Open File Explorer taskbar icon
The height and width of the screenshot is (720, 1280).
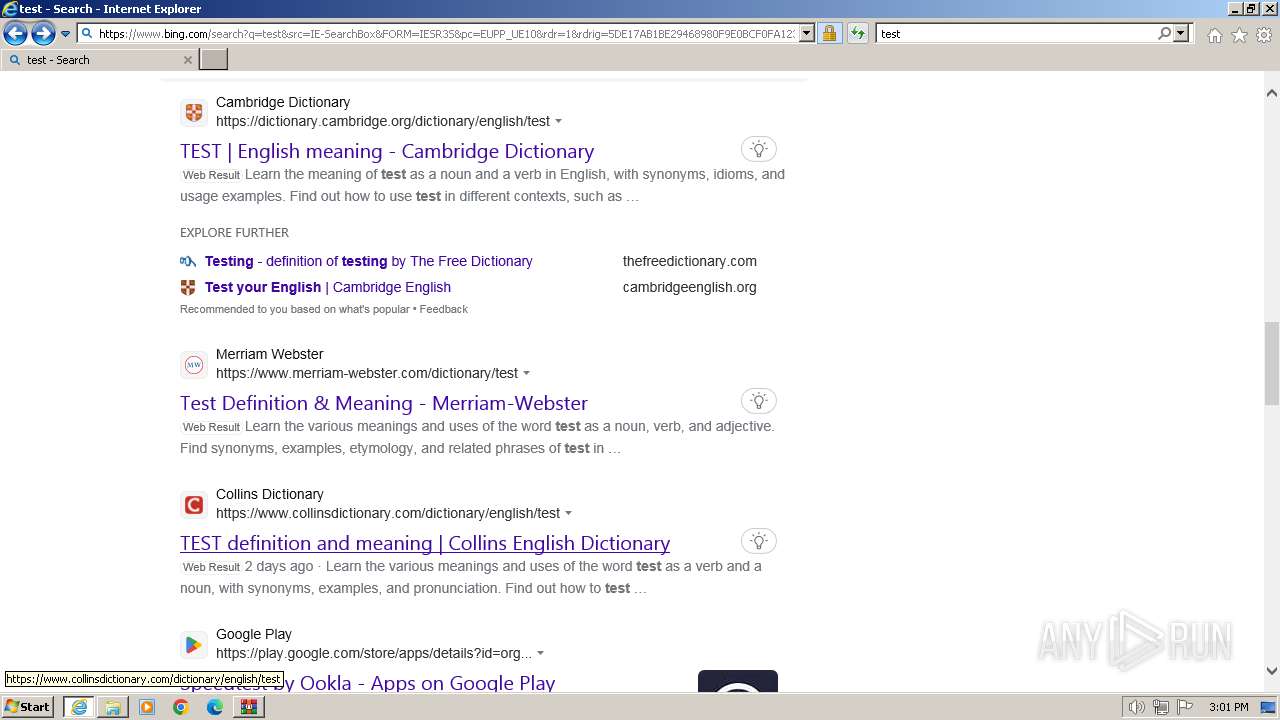click(x=113, y=707)
